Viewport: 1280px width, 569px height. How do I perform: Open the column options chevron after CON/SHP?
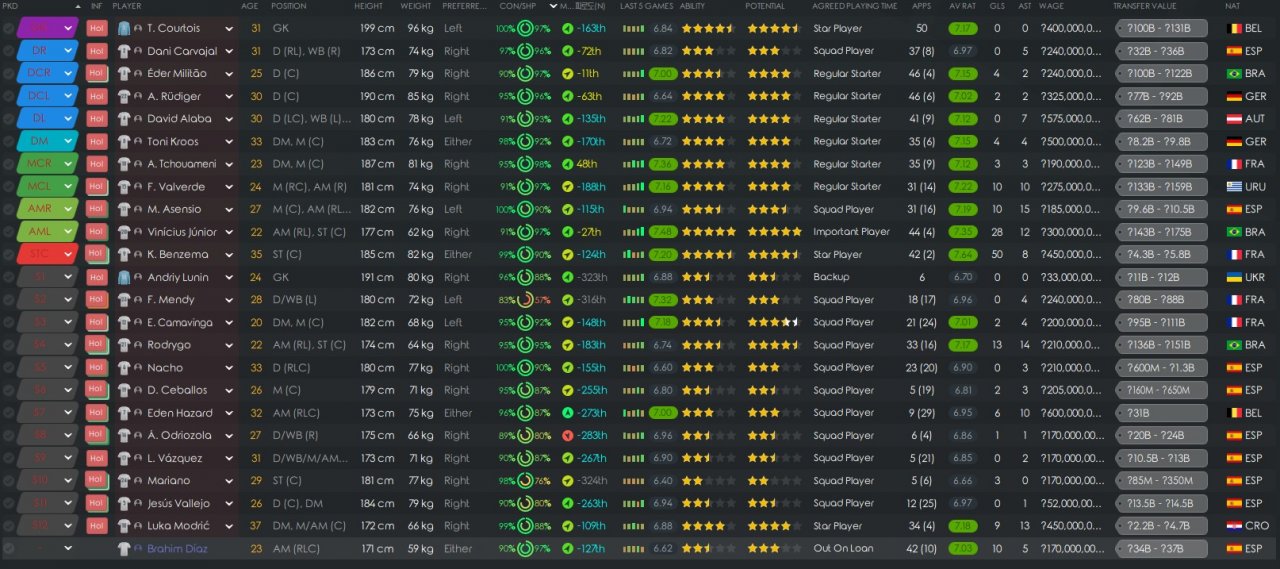click(x=553, y=6)
